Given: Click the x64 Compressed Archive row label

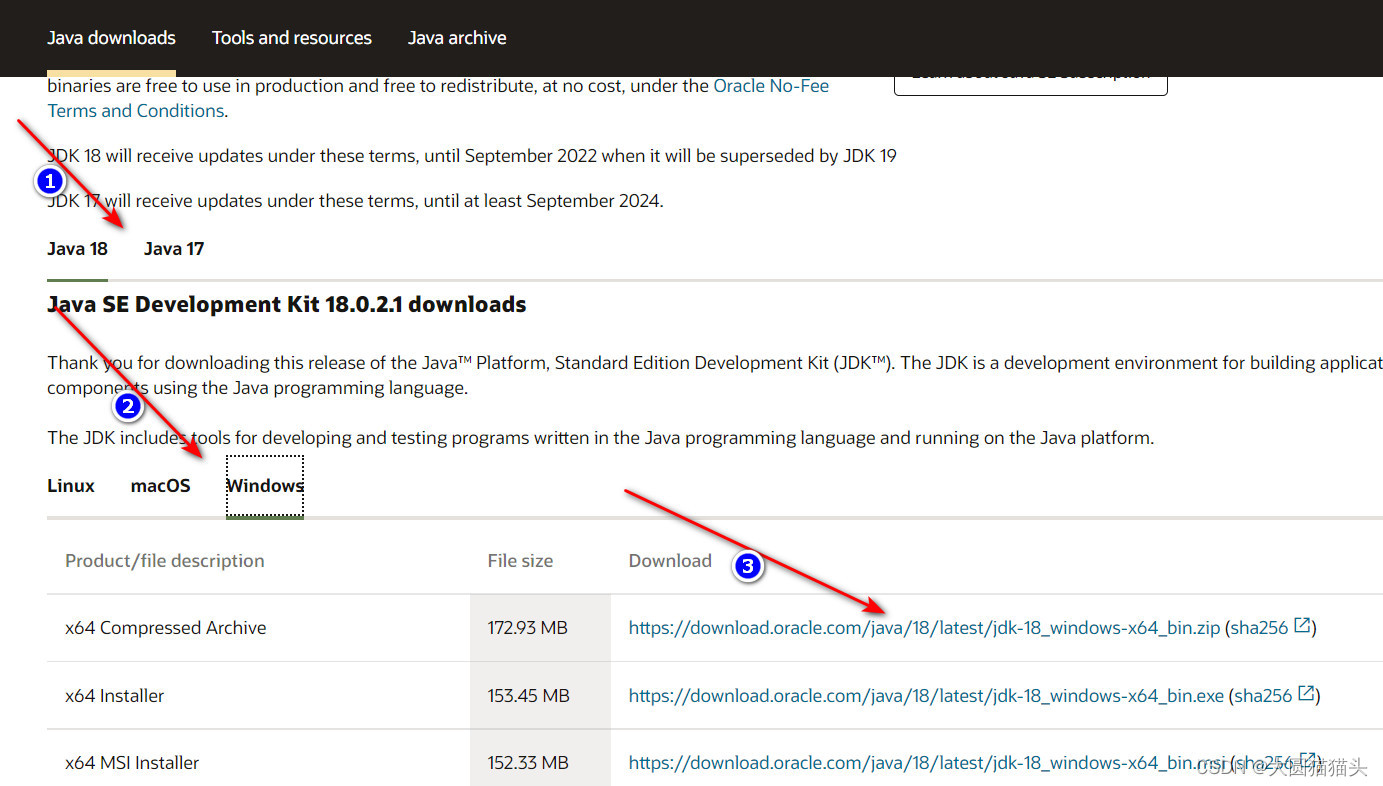Looking at the screenshot, I should pos(166,628).
